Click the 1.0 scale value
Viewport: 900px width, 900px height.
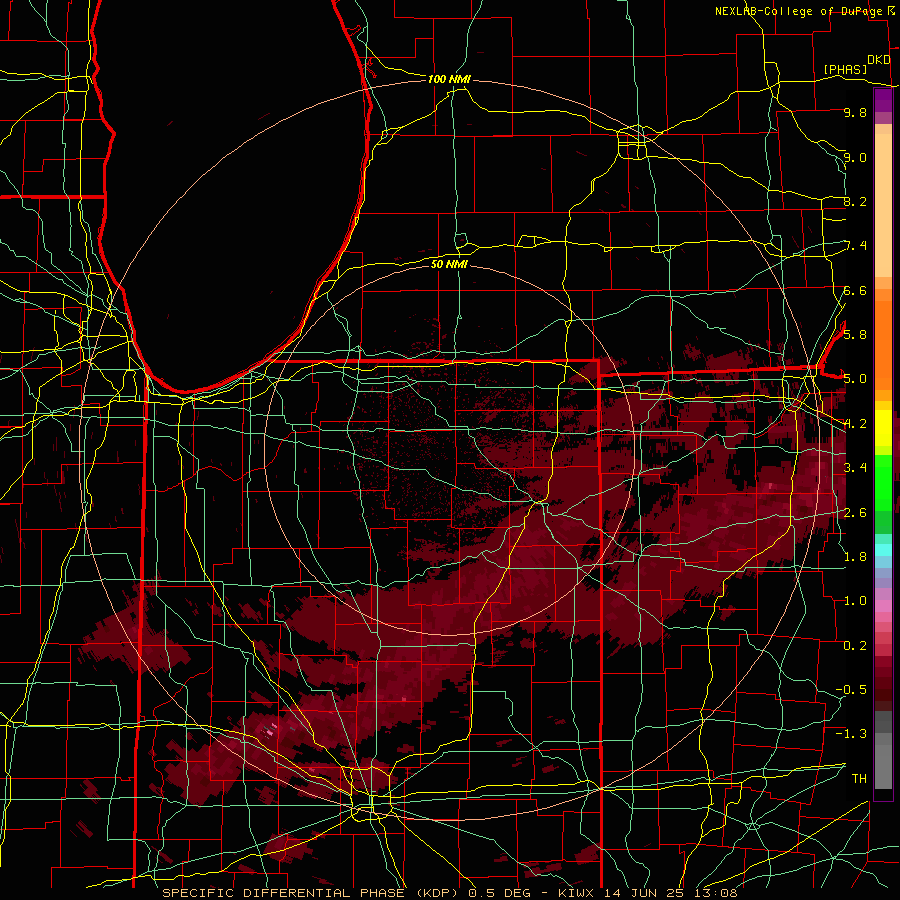(855, 601)
